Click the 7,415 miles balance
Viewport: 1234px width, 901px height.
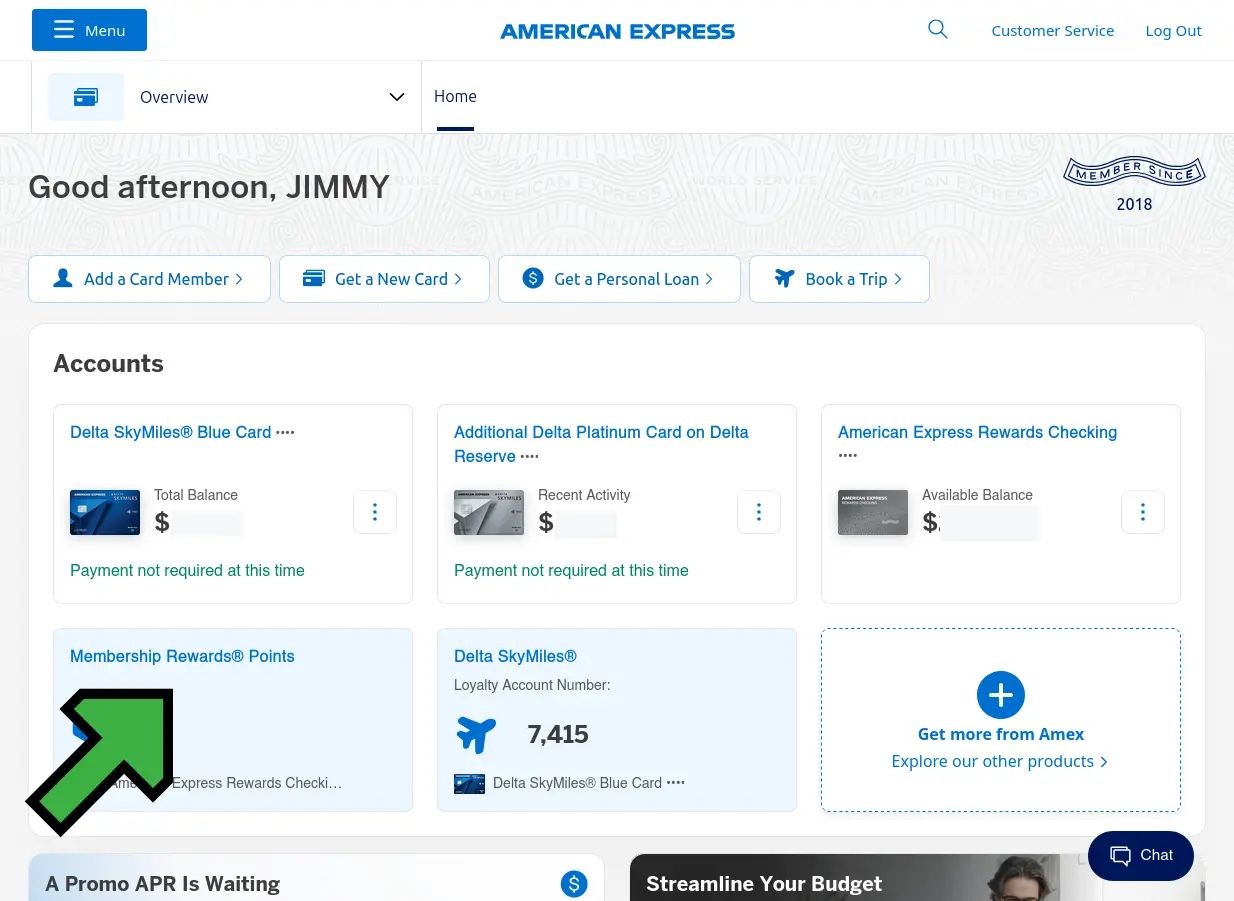point(558,734)
